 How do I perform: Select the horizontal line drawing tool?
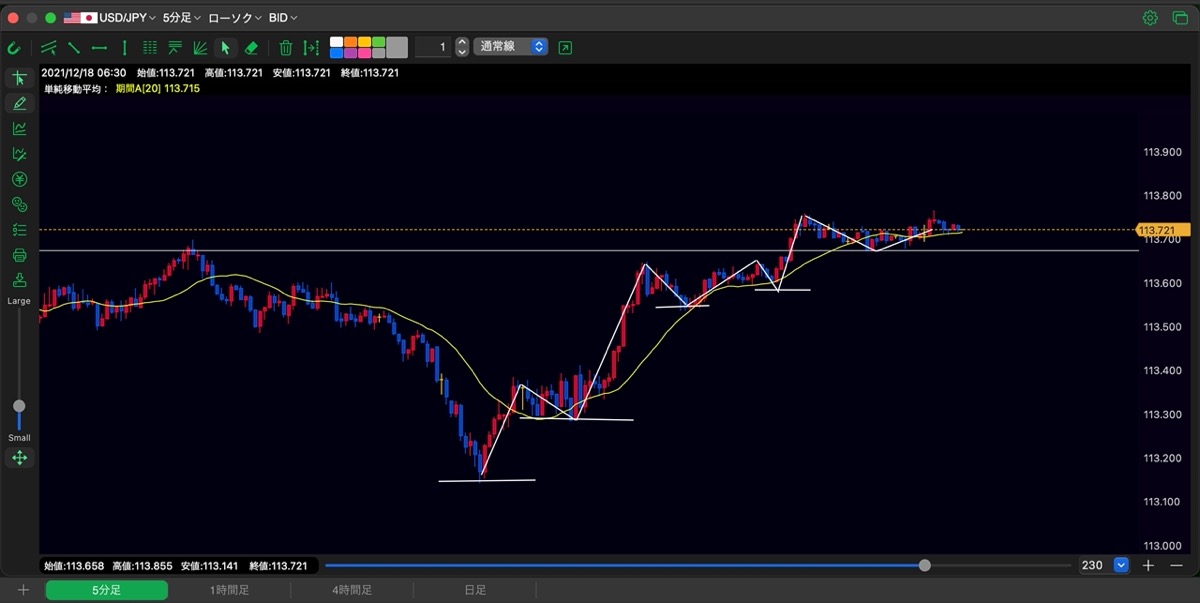(99, 47)
